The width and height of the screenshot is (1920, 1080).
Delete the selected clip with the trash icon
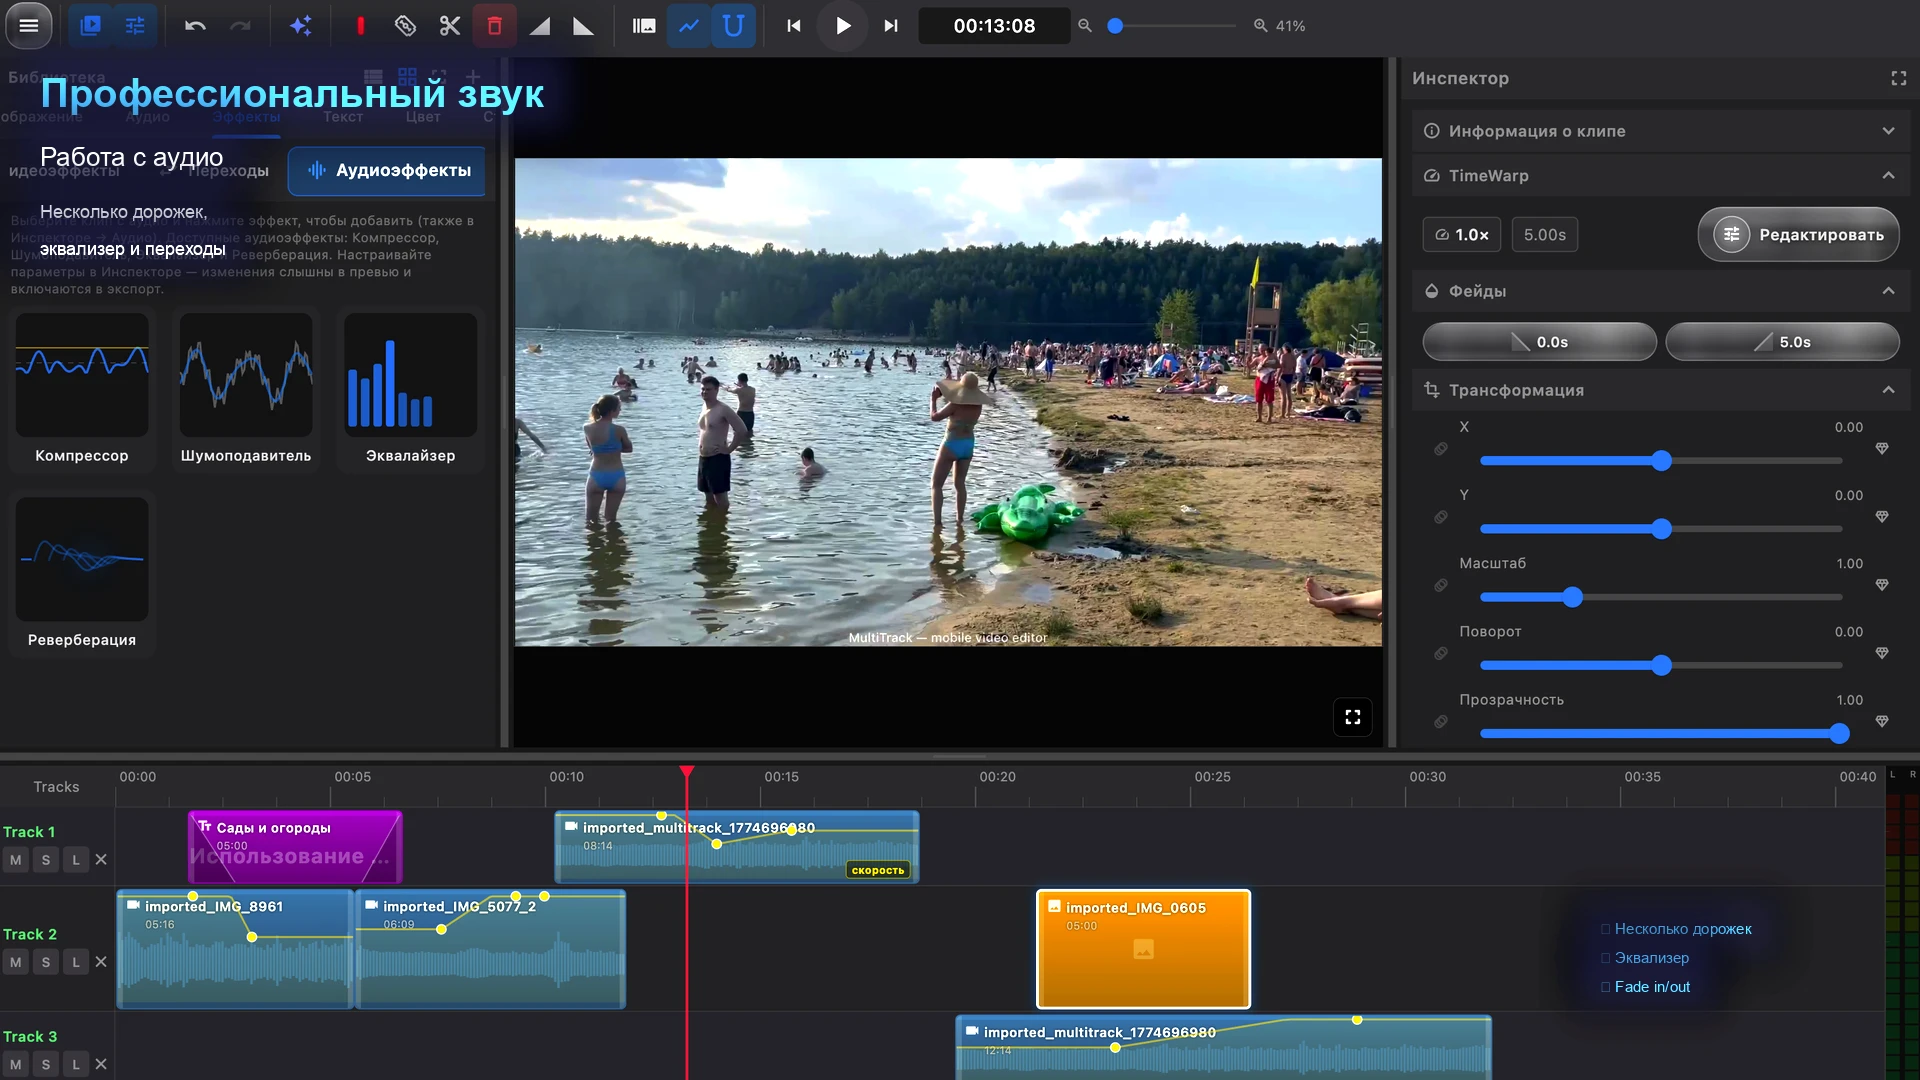(x=495, y=26)
